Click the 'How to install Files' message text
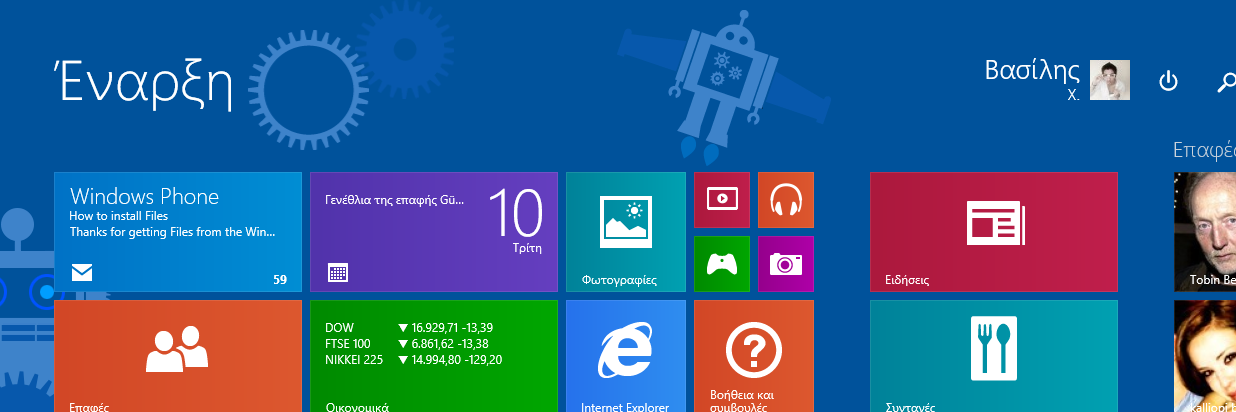 tap(119, 216)
